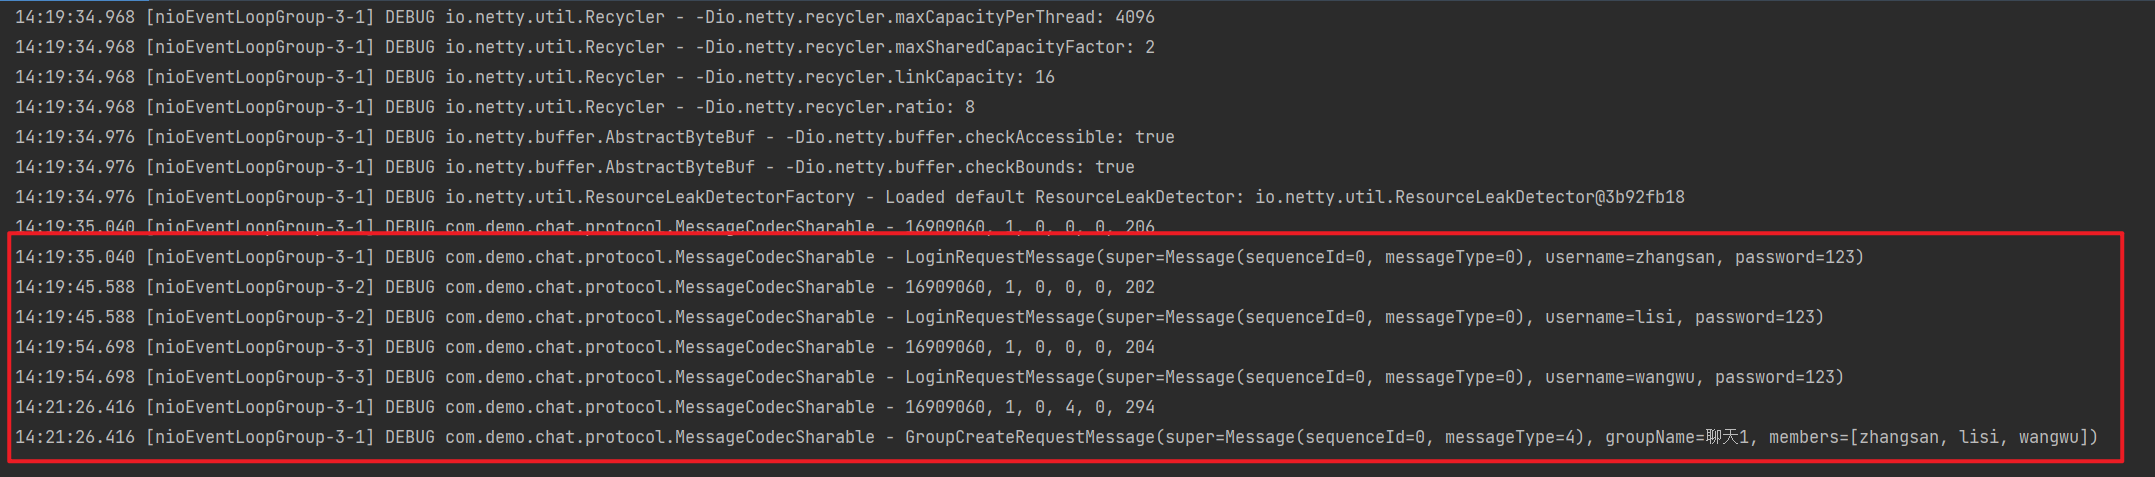2155x477 pixels.
Task: Select the log line ending in 294
Action: click(x=1029, y=407)
